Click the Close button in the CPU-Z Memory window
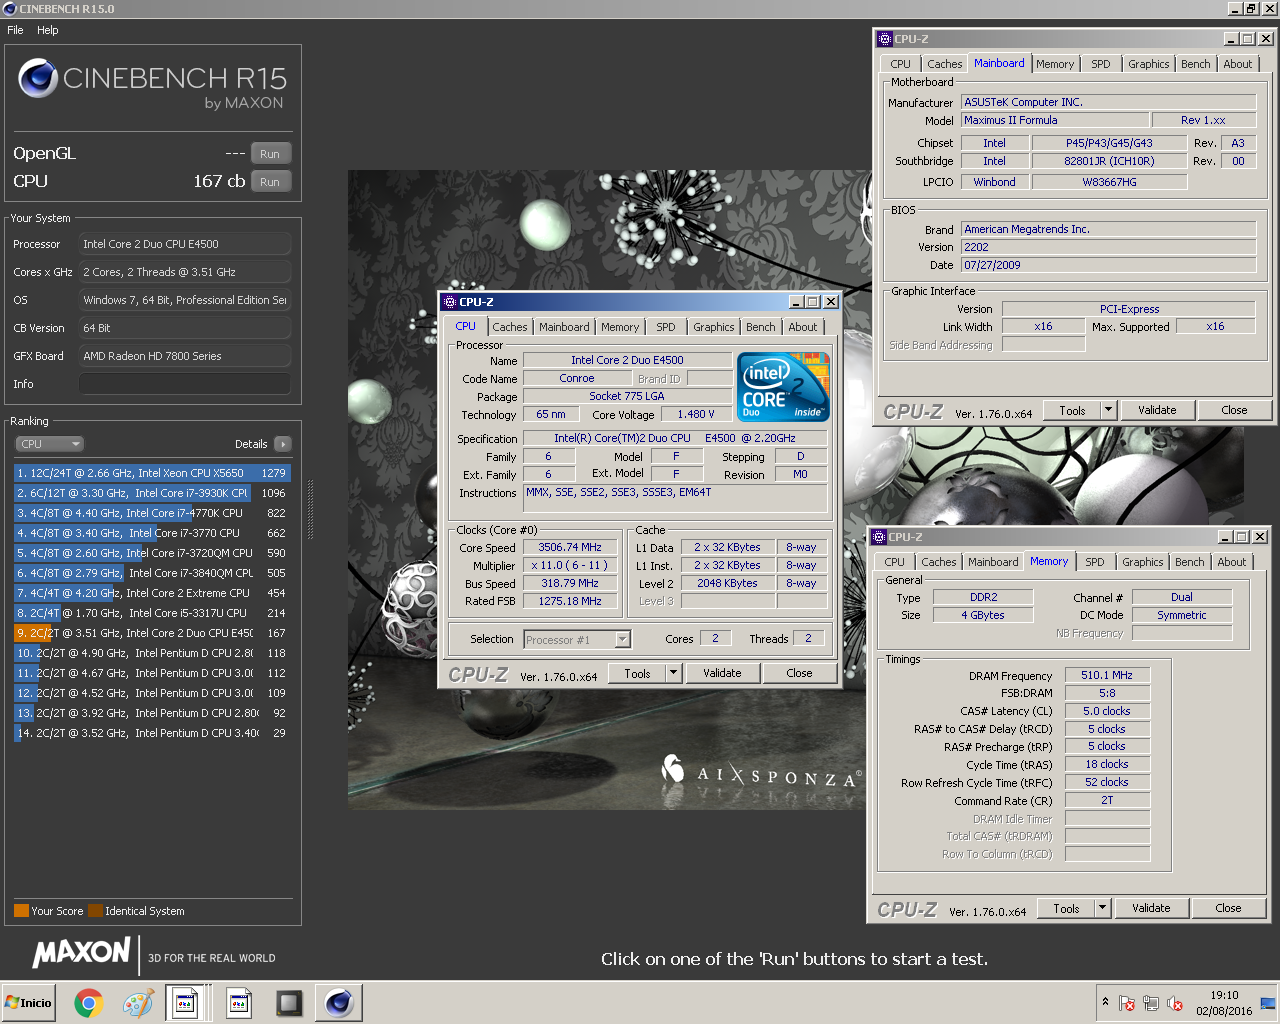The image size is (1280, 1024). click(x=1228, y=908)
